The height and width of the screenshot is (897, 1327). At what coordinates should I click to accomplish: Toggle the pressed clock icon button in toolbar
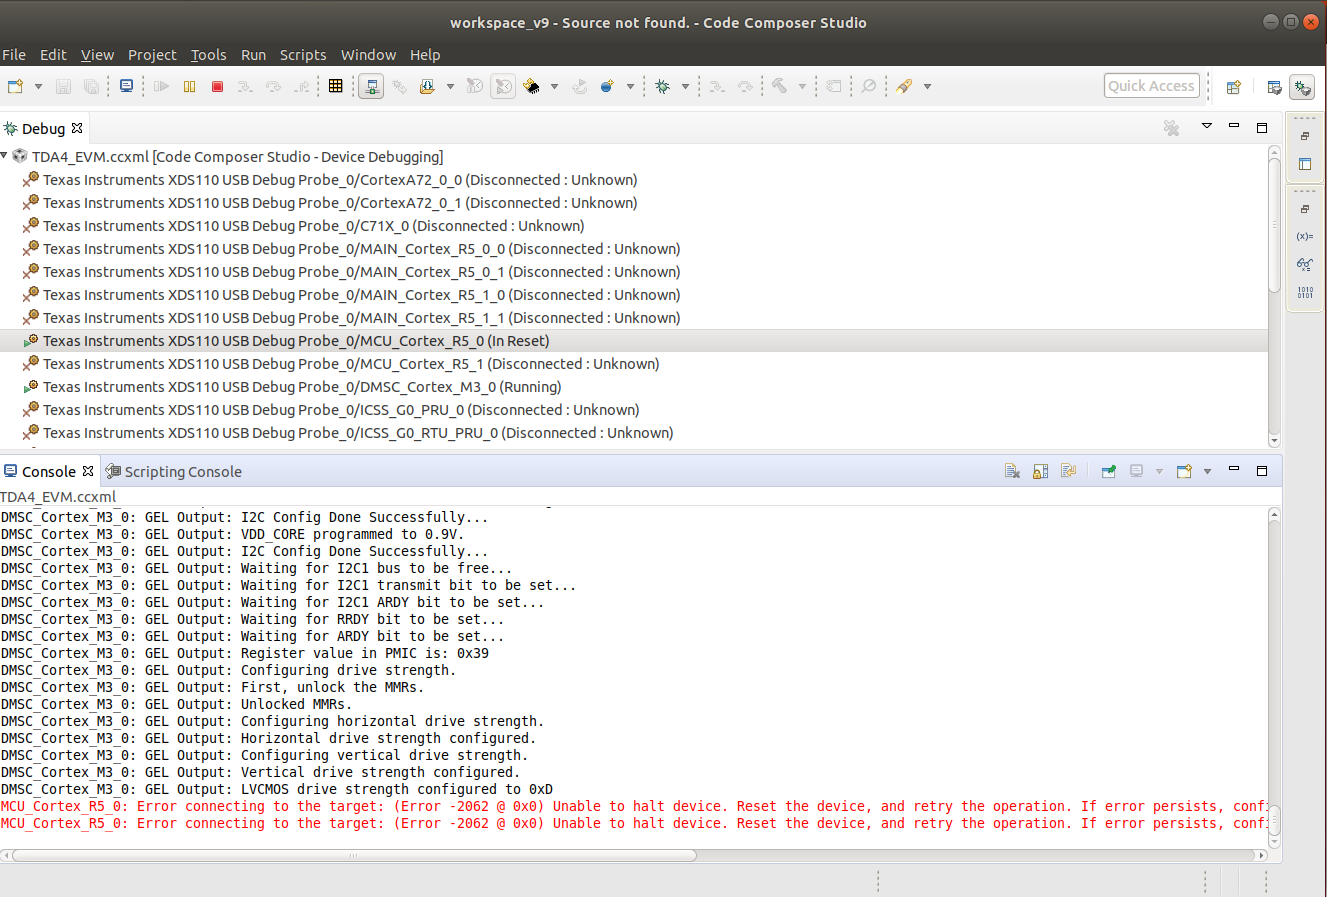tap(503, 87)
